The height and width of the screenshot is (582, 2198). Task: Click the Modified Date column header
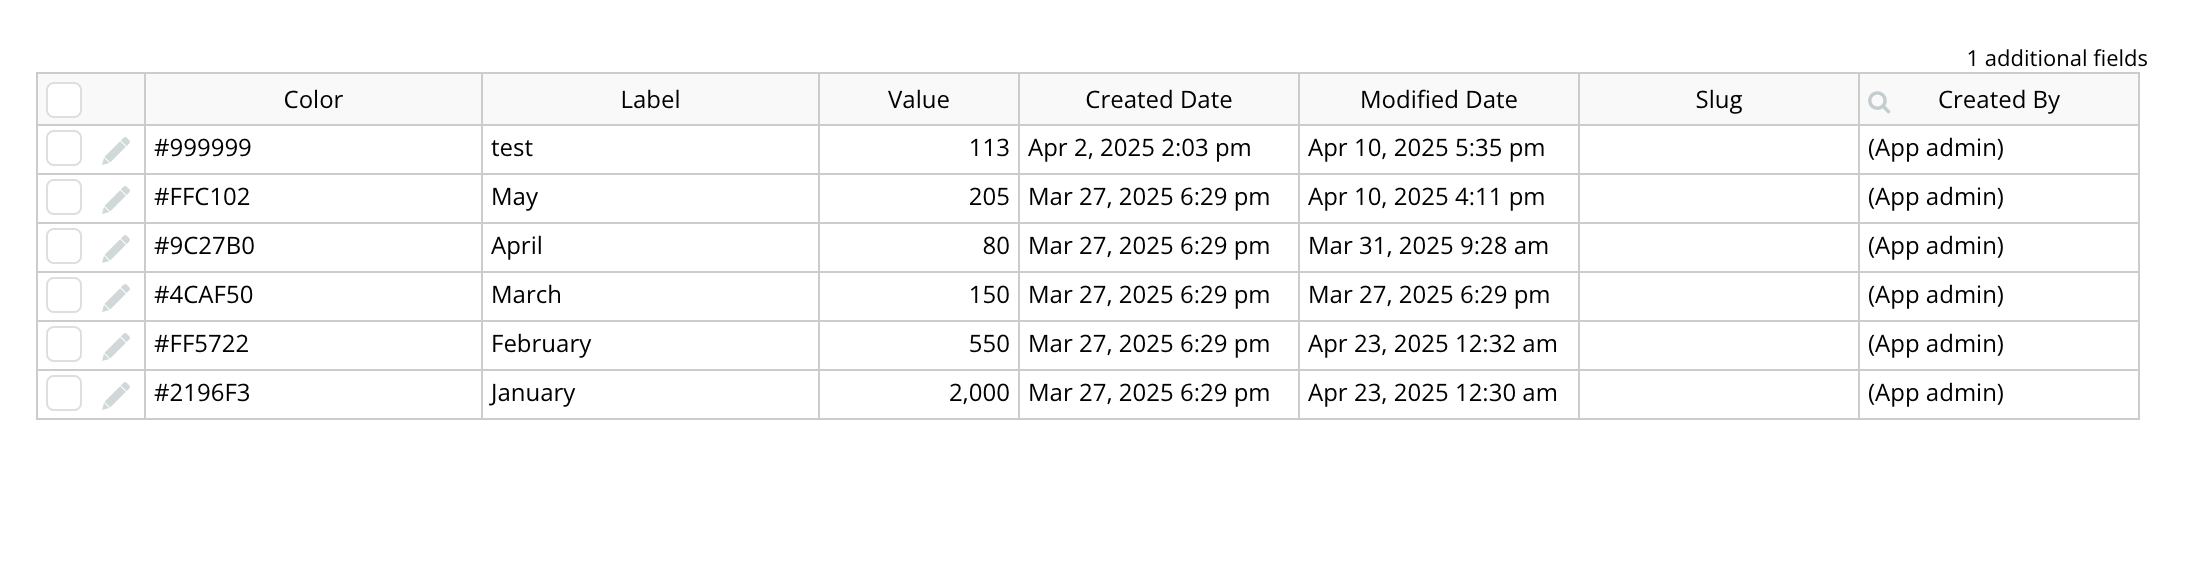[x=1438, y=100]
